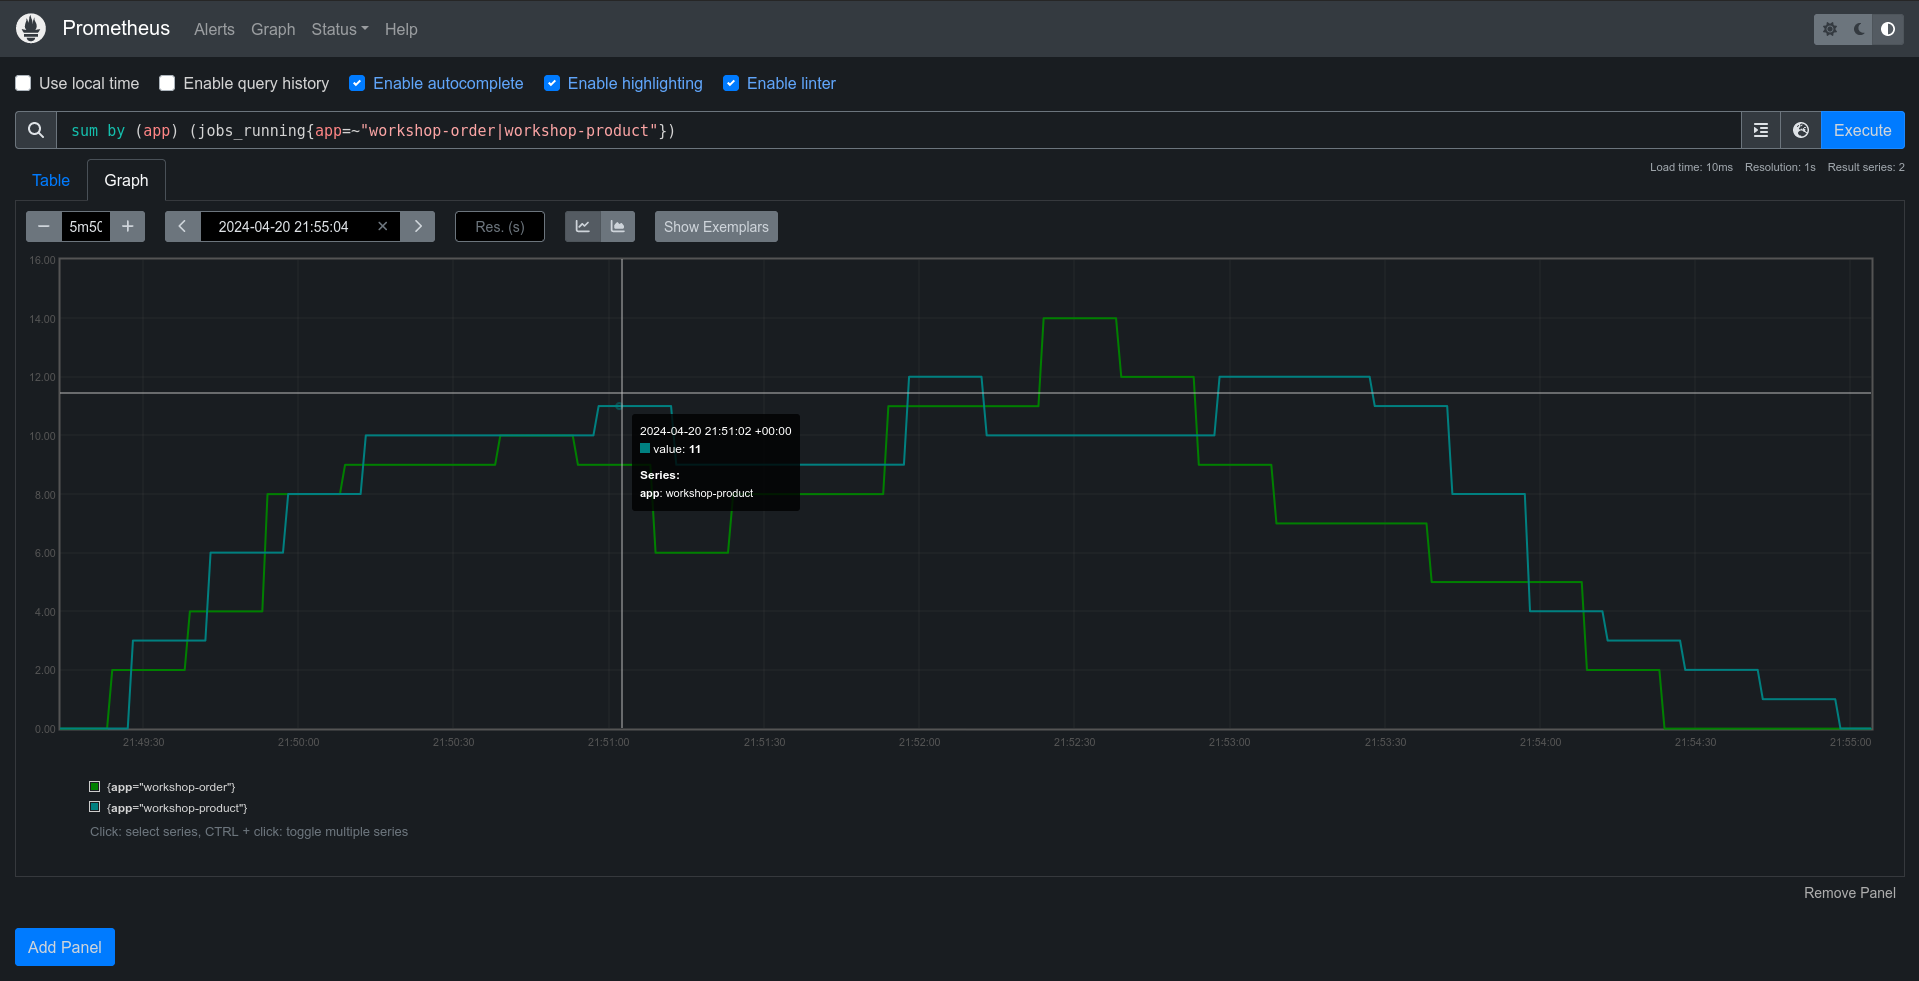Image resolution: width=1919 pixels, height=981 pixels.
Task: Expand the Status dropdown menu
Action: pos(340,29)
